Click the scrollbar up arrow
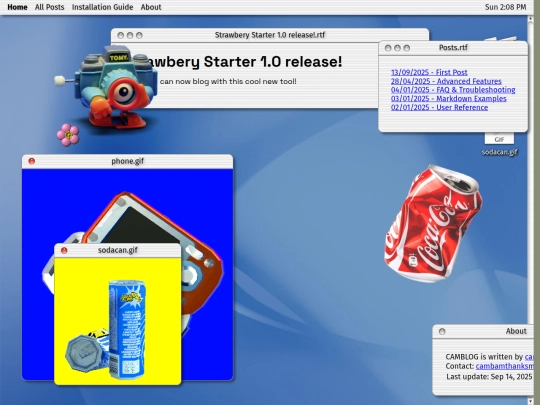Screen dimensions: 540x405 [x=530, y=20]
